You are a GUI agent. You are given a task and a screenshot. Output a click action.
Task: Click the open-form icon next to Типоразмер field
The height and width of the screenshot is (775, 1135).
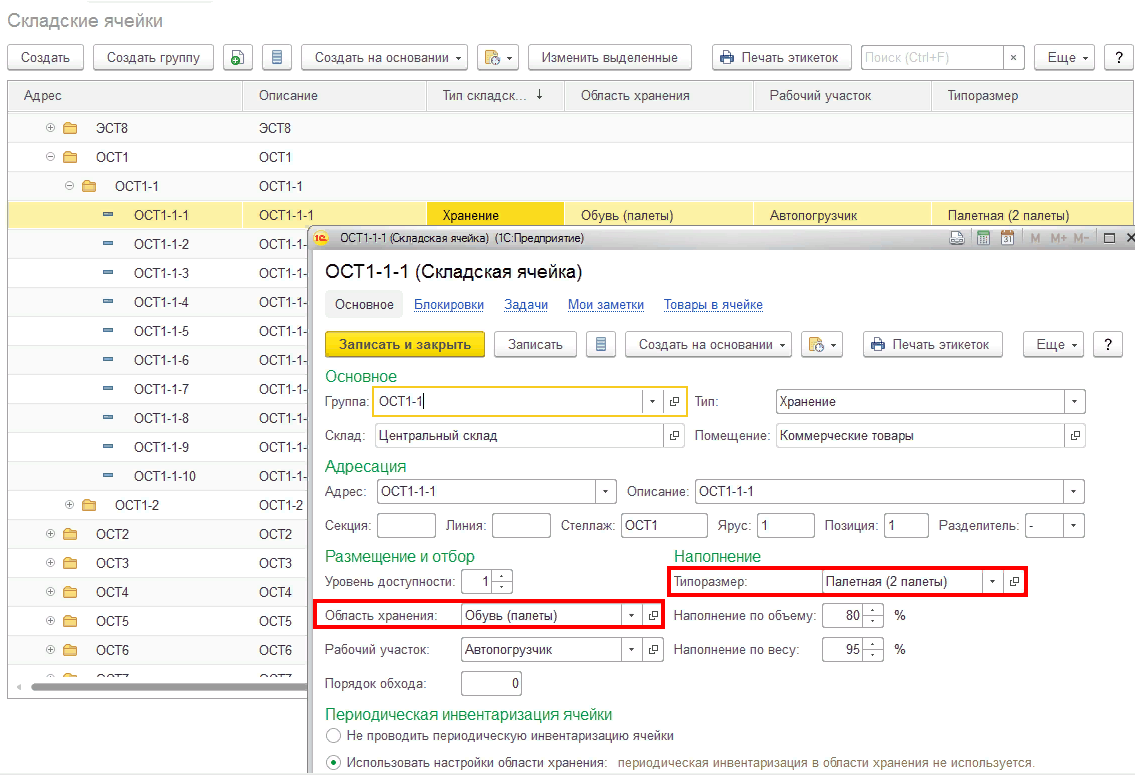tap(1014, 582)
